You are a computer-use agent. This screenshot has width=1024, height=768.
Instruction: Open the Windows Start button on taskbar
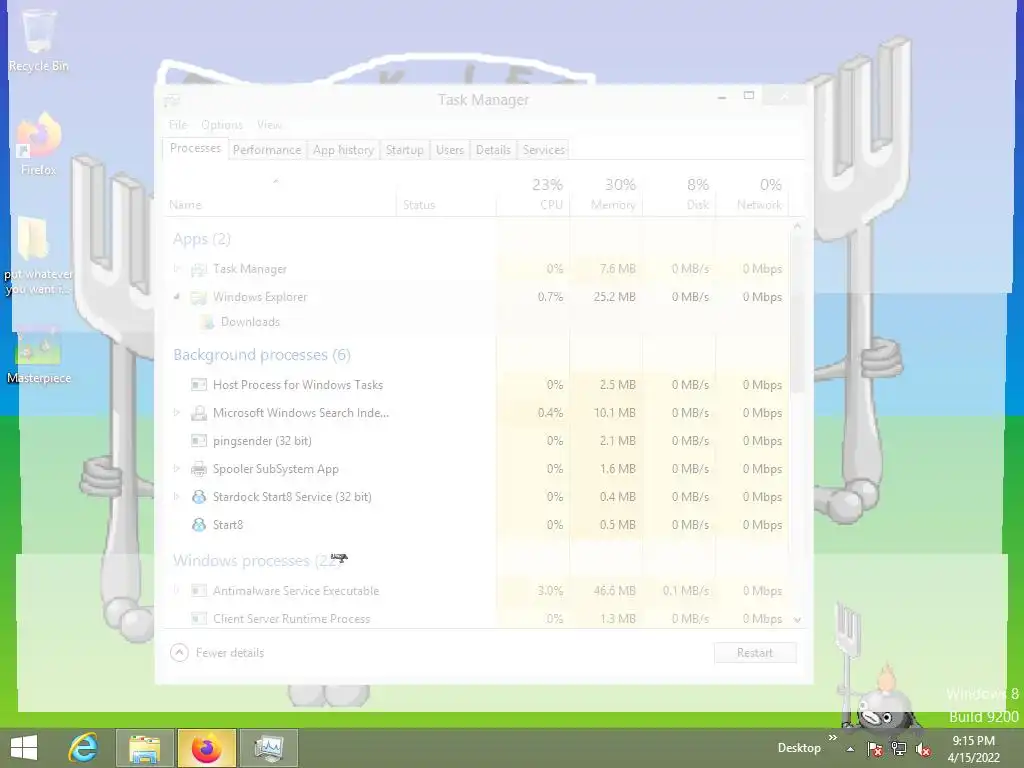[24, 748]
